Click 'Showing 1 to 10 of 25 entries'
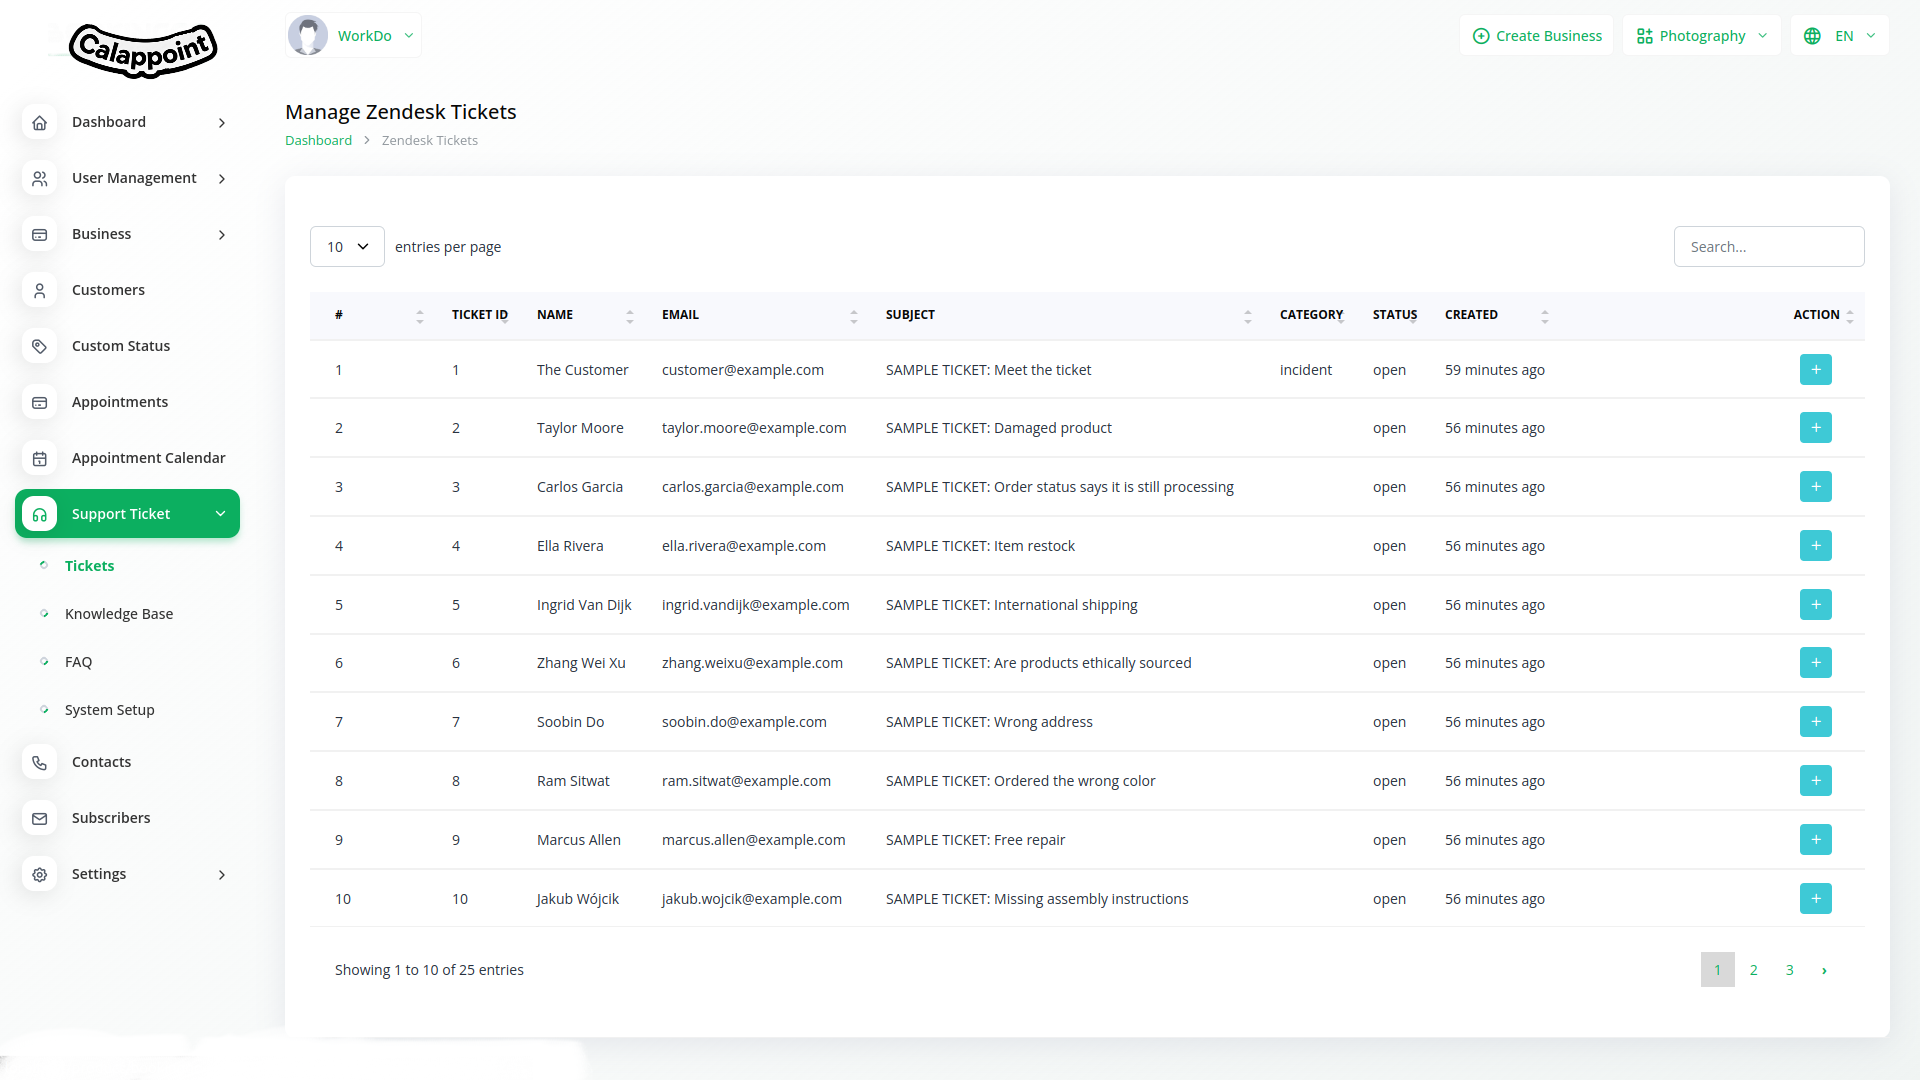This screenshot has width=1920, height=1080. (x=429, y=970)
